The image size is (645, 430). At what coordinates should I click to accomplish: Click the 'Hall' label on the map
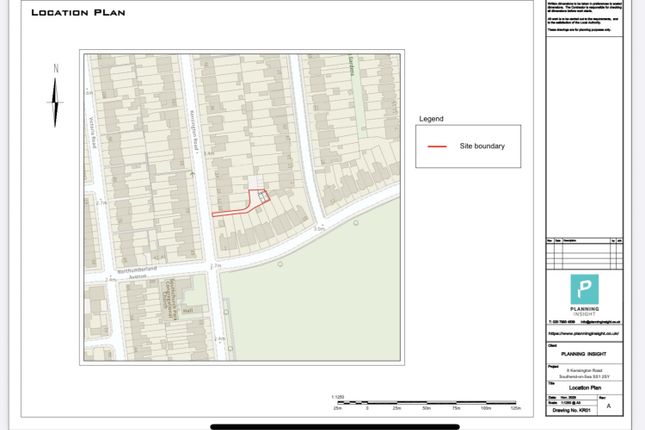tap(188, 310)
